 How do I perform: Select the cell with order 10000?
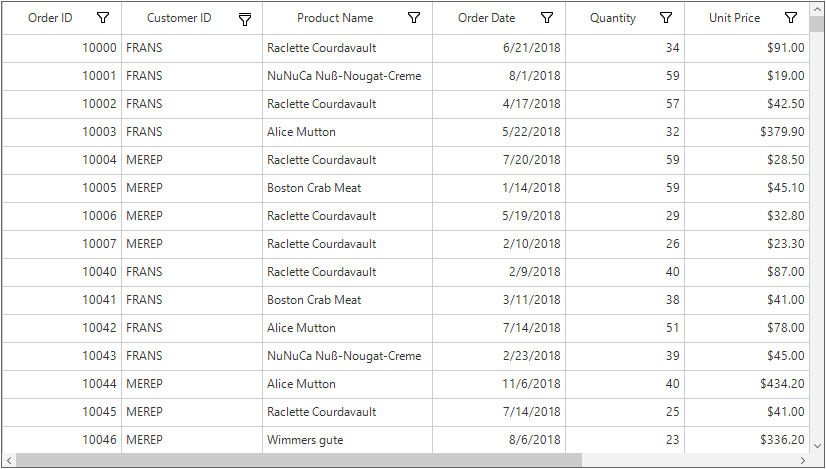pyautogui.click(x=62, y=48)
